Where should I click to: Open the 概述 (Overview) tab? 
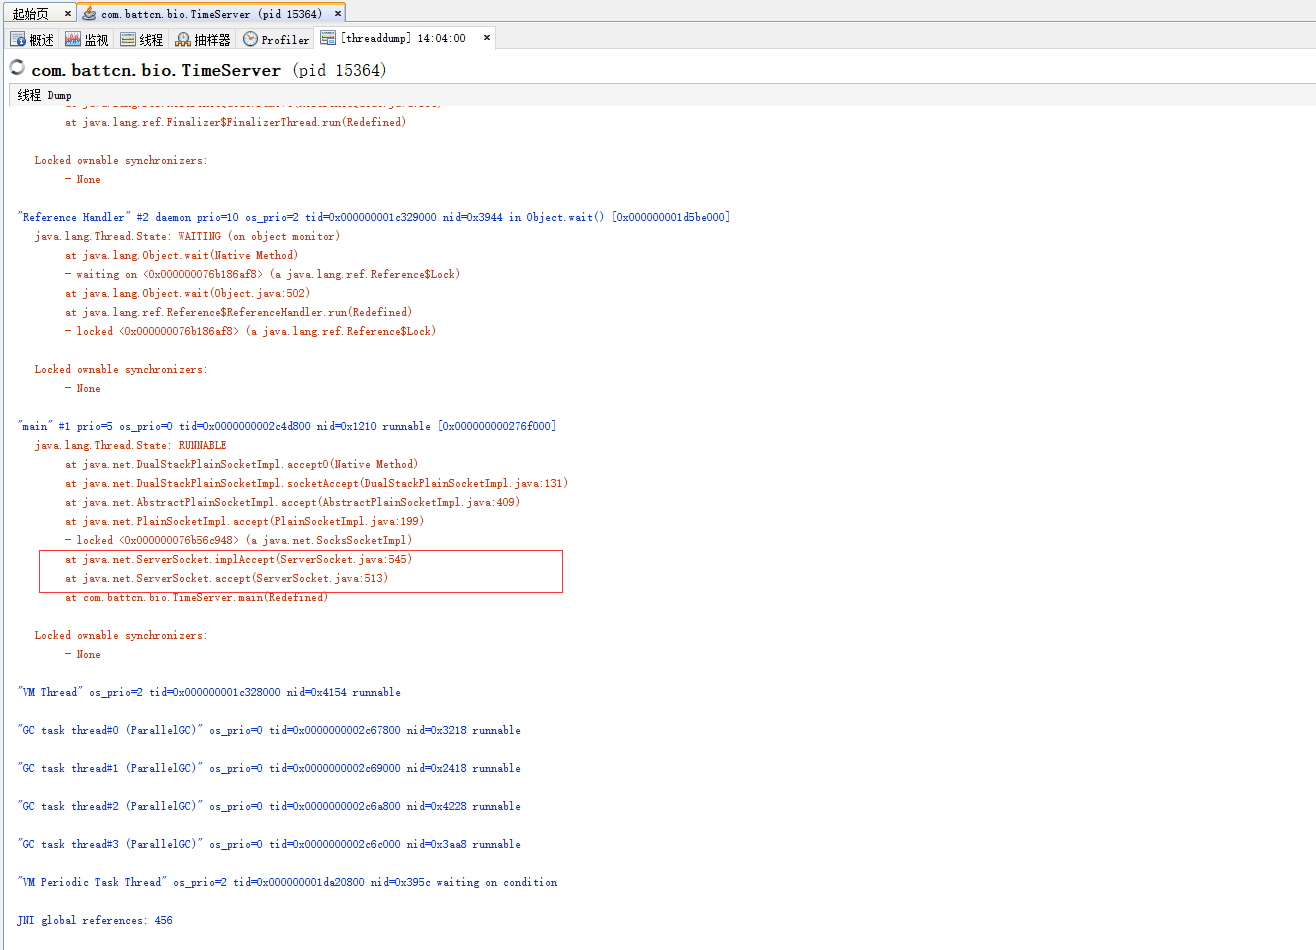[32, 40]
